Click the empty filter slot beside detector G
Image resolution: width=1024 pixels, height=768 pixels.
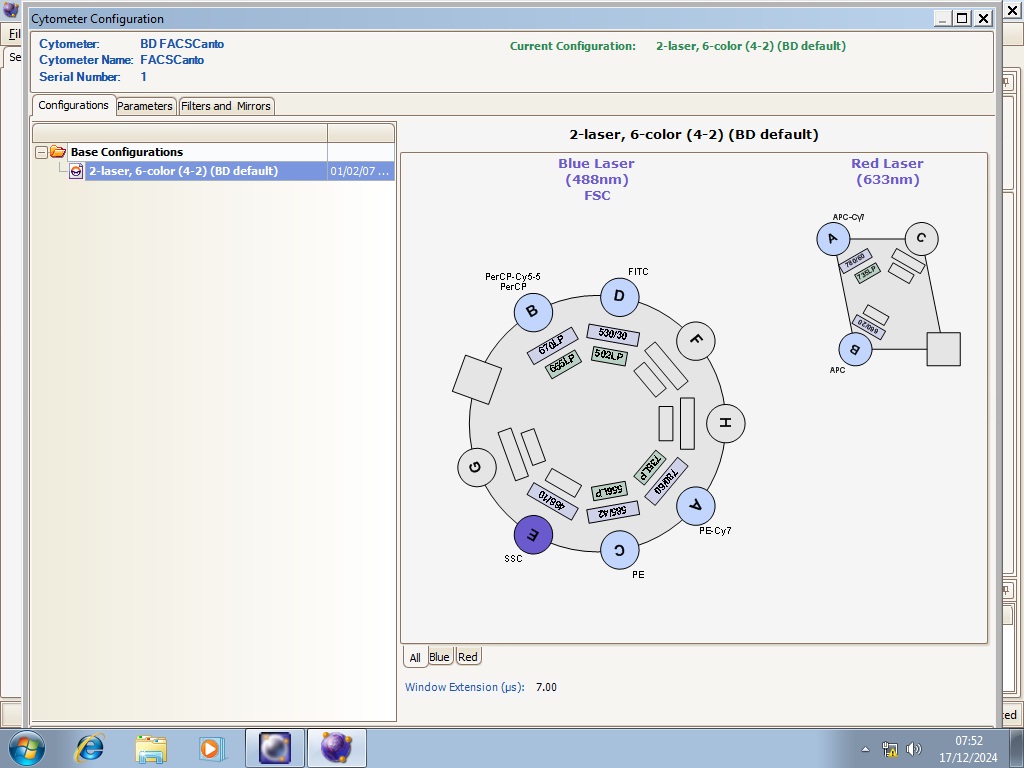click(513, 455)
